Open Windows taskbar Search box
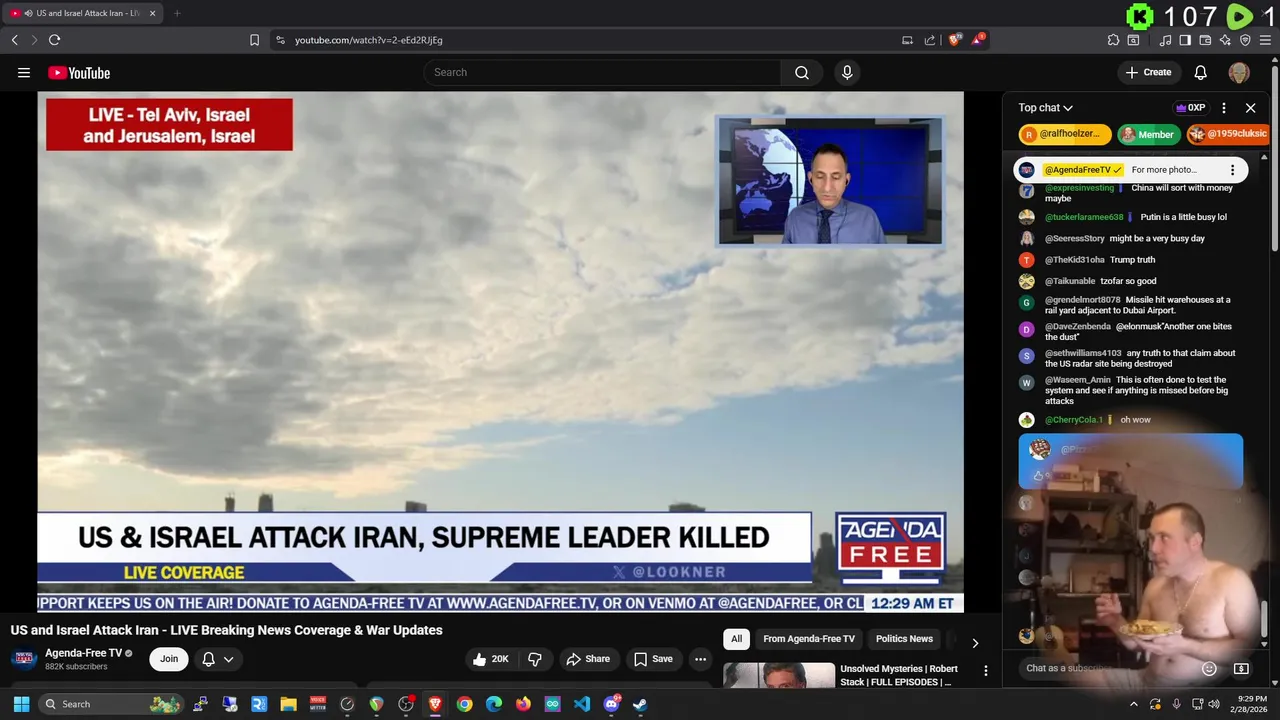Viewport: 1280px width, 720px height. 112,704
